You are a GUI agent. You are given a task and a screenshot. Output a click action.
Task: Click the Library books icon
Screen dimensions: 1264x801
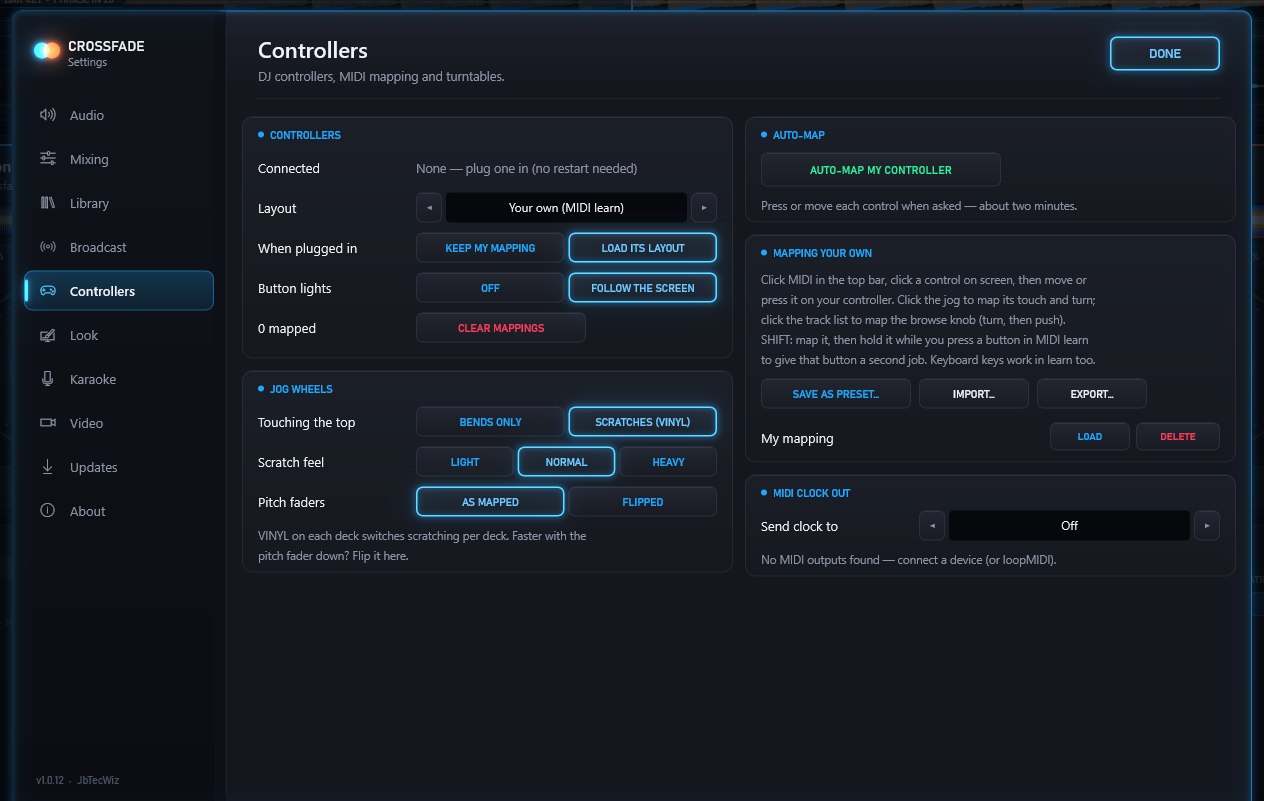click(x=47, y=203)
